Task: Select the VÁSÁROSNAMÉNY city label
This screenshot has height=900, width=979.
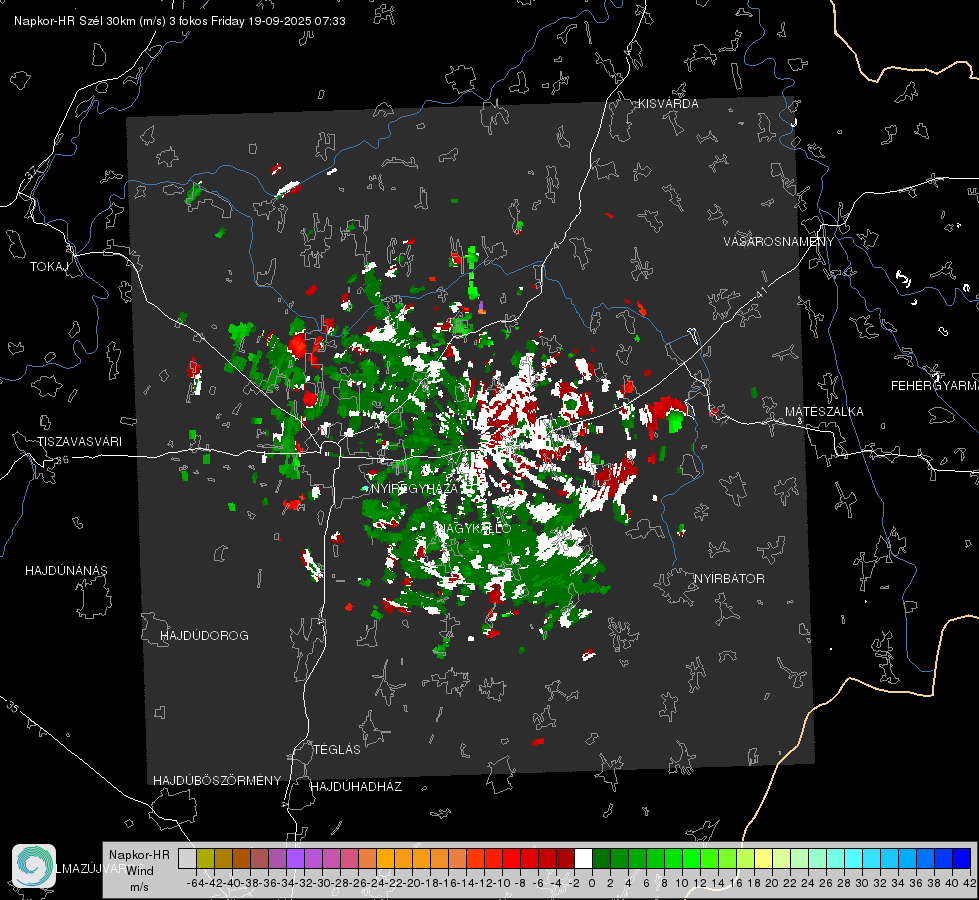Action: point(779,242)
